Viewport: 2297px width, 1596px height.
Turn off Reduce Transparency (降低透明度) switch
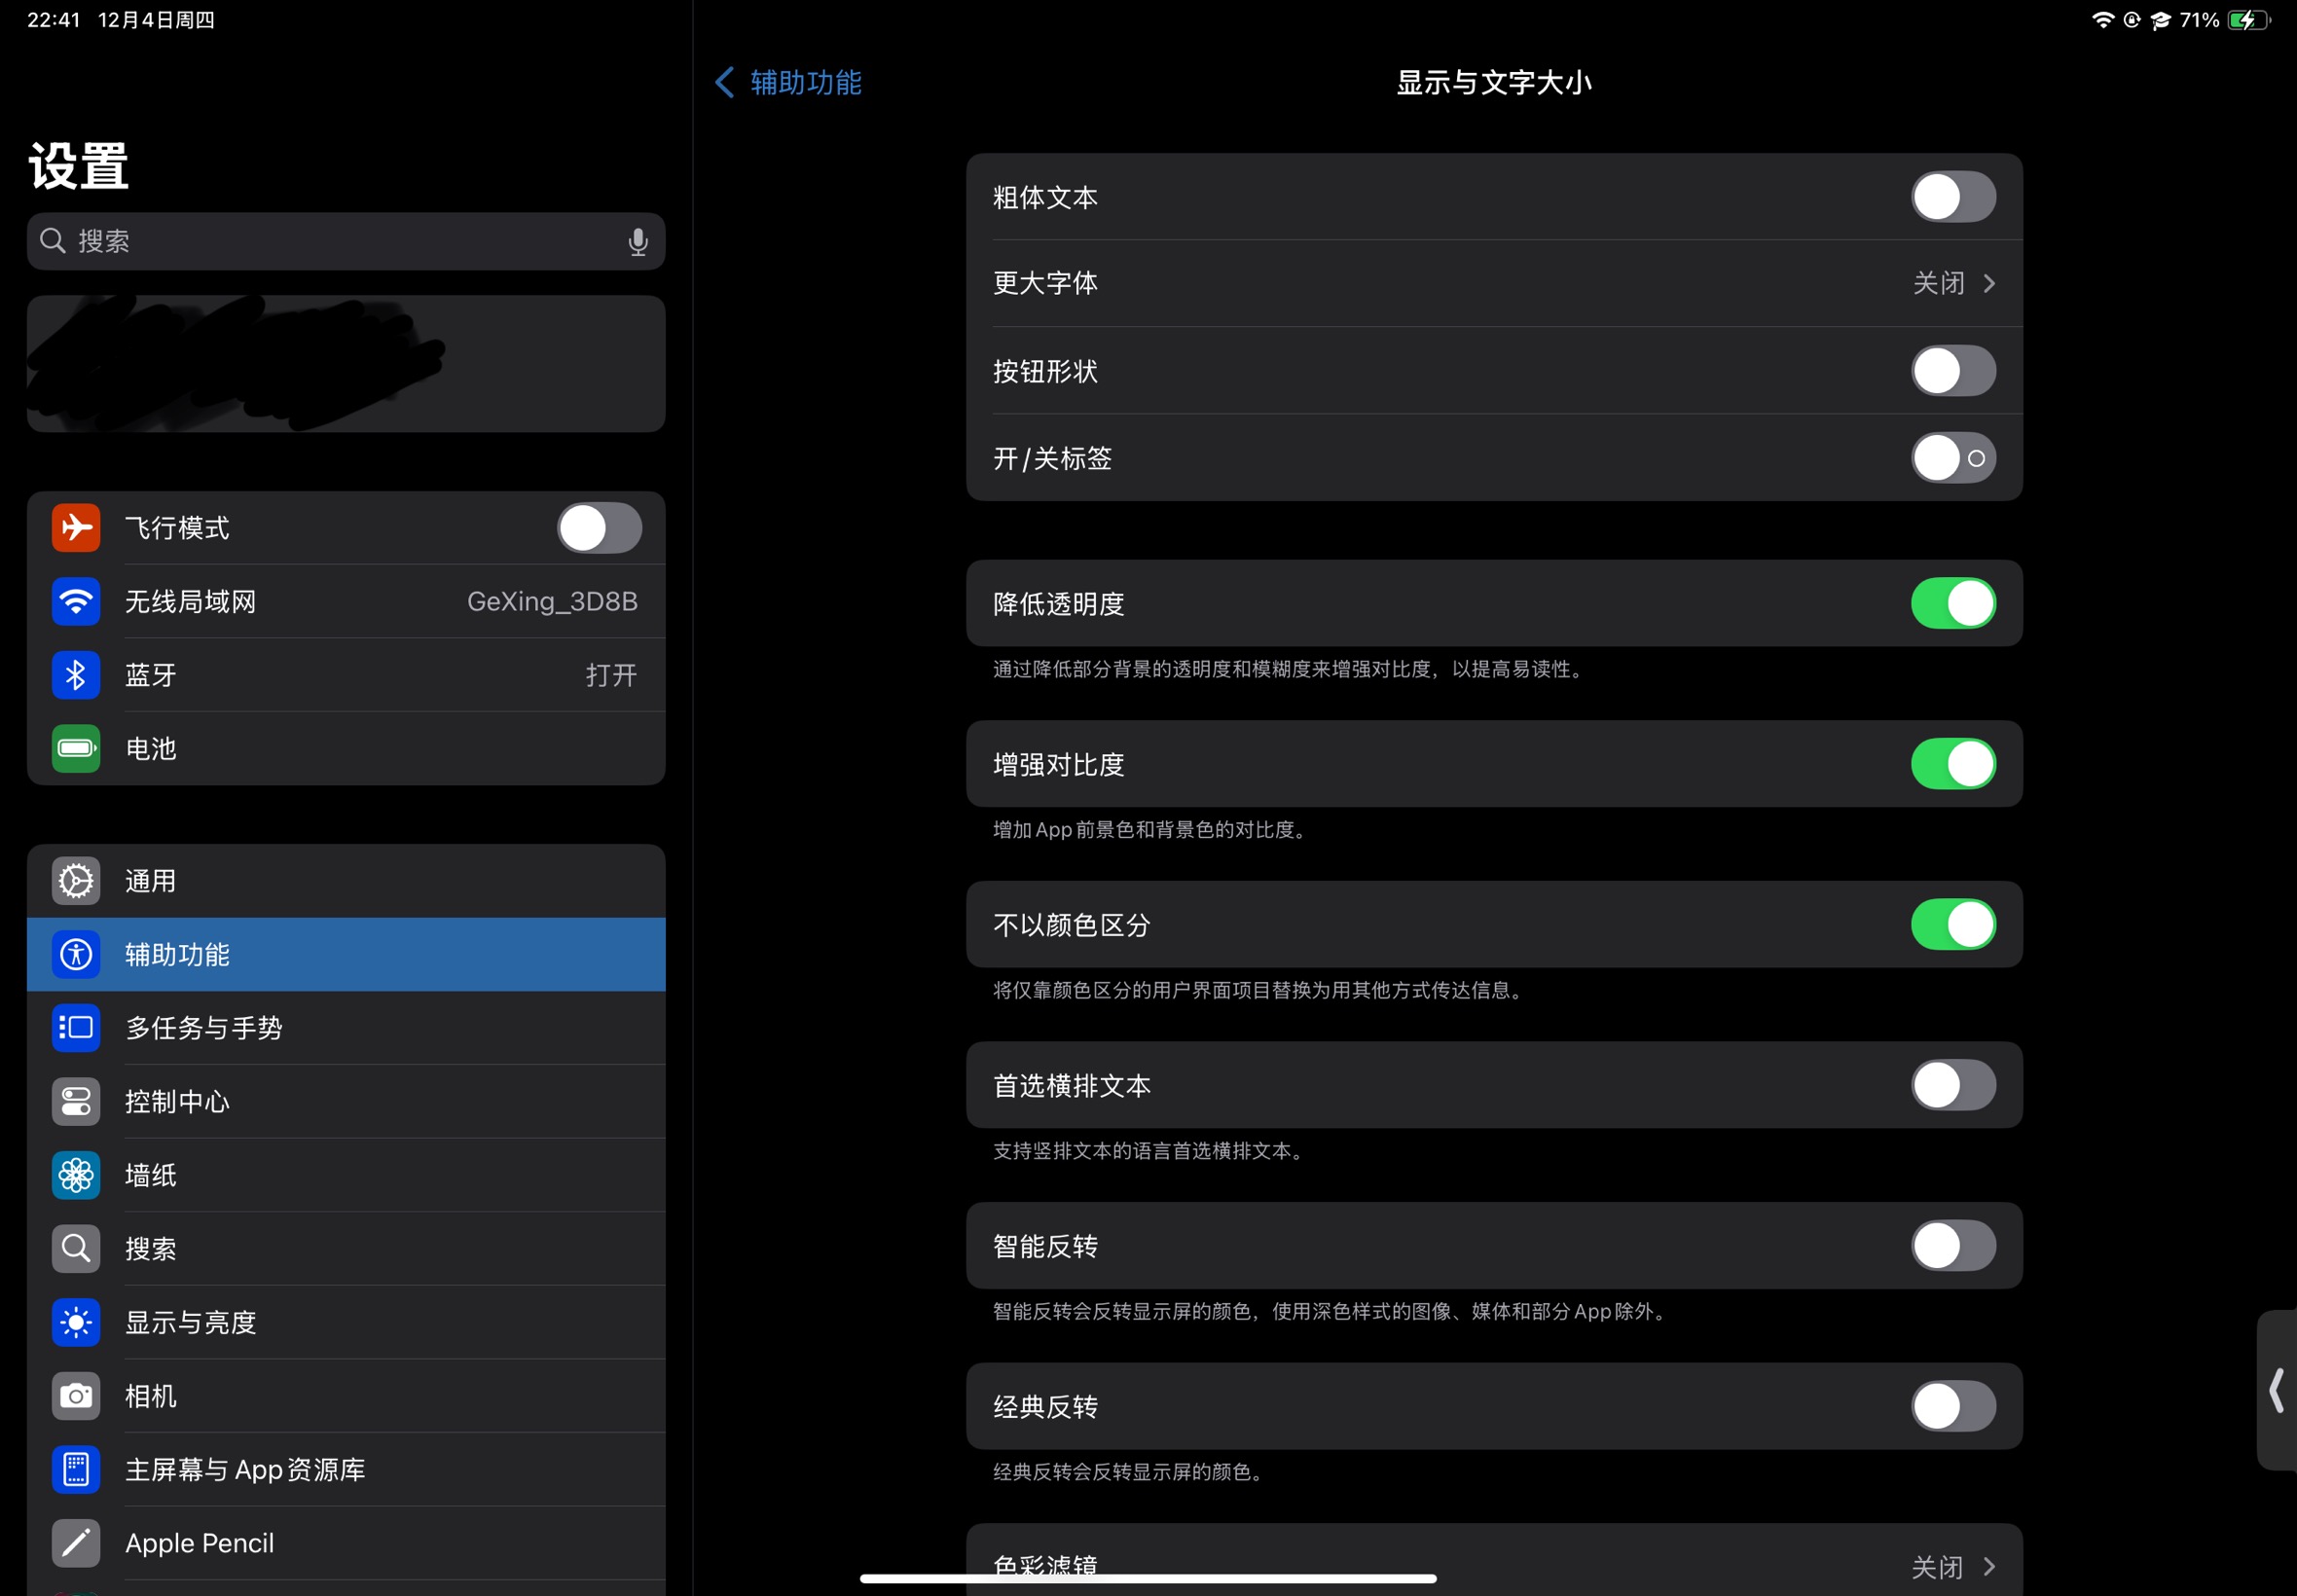[x=1952, y=603]
